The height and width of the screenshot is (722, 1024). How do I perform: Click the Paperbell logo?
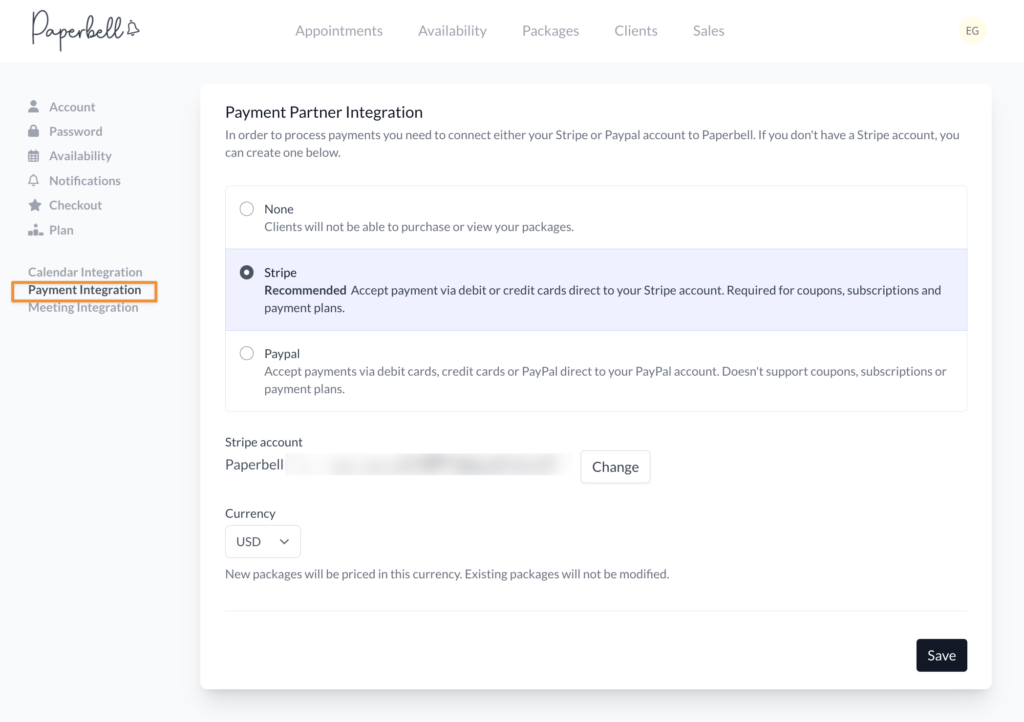point(85,30)
